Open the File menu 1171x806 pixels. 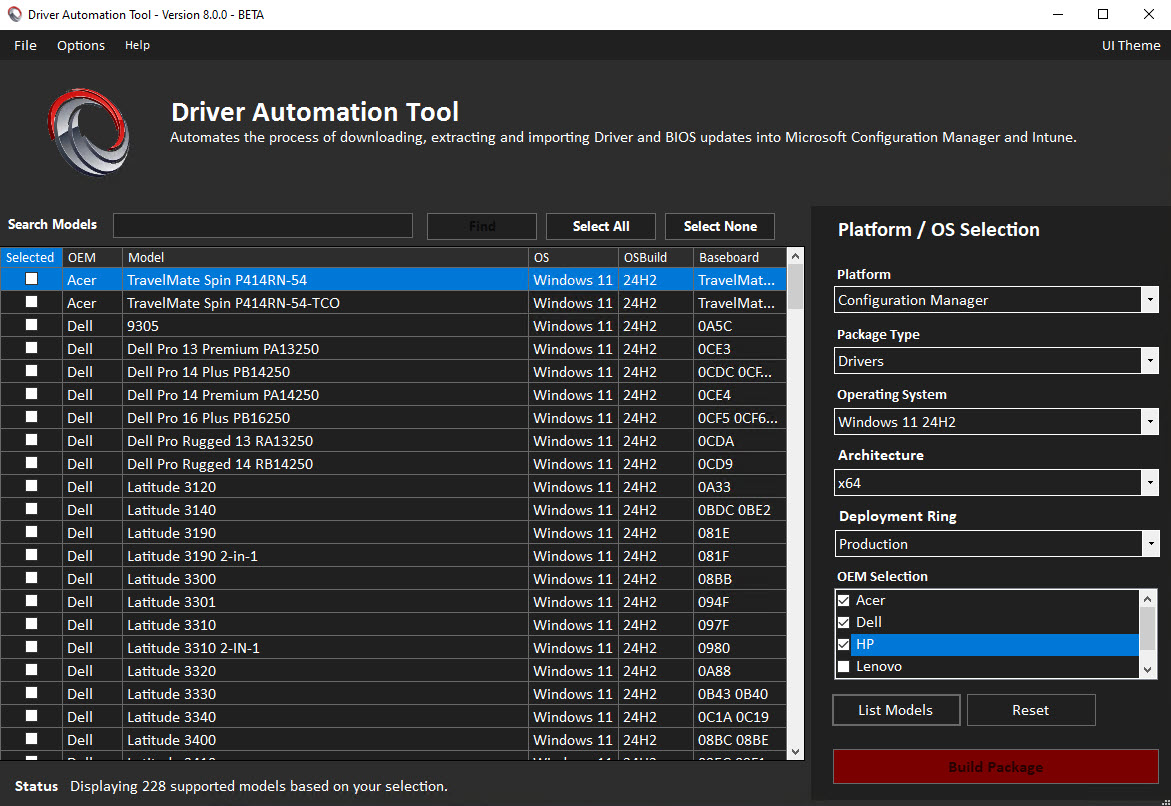24,45
